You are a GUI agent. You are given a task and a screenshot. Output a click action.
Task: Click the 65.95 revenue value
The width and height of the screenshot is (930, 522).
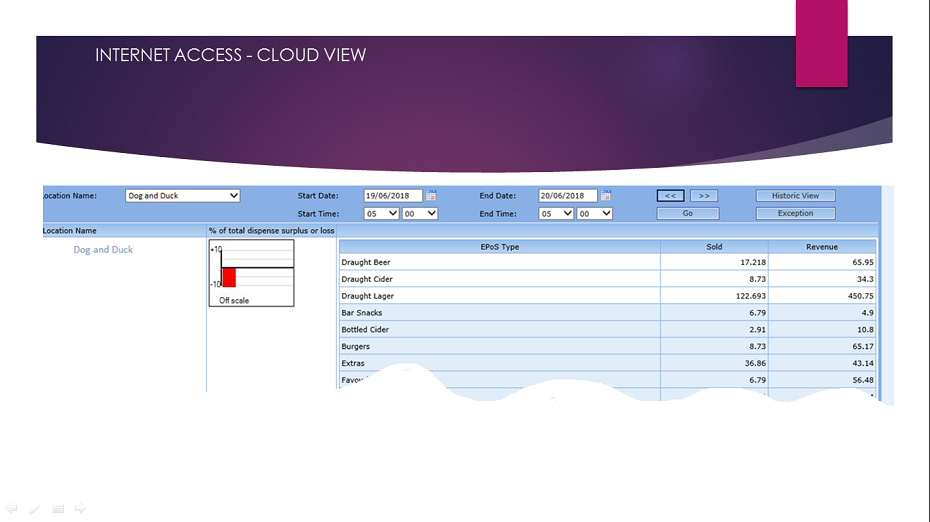863,262
